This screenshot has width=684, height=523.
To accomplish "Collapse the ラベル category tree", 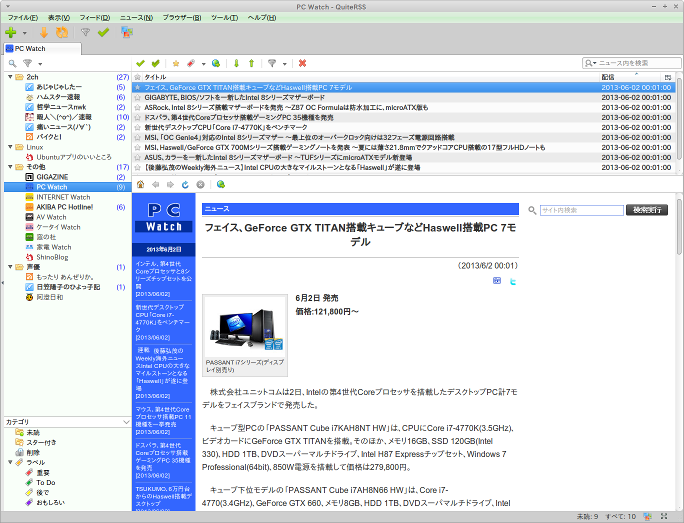I will 10,462.
